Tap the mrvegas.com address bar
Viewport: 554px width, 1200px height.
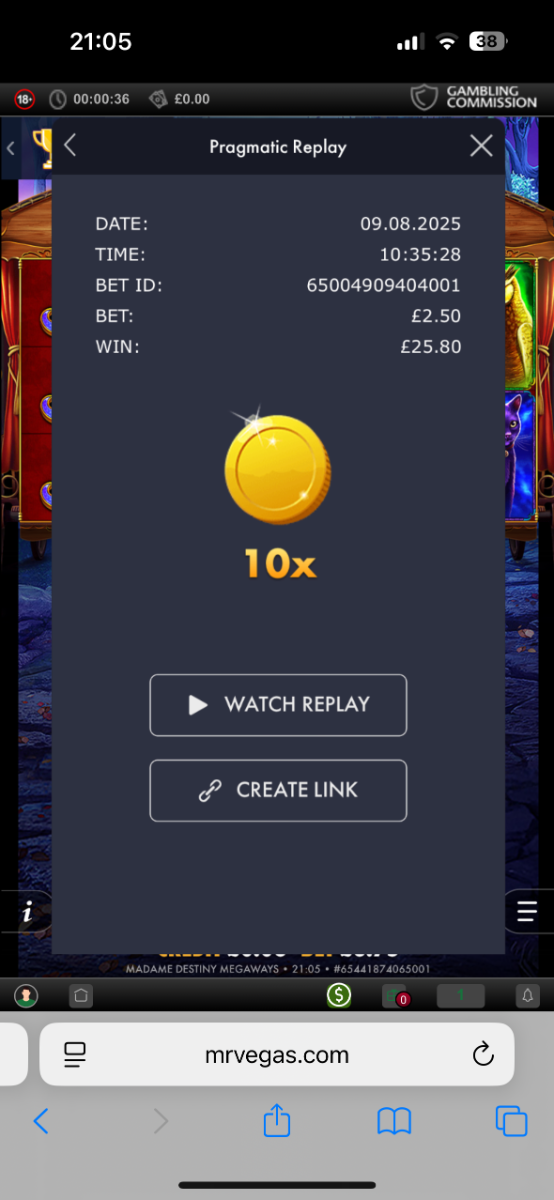pyautogui.click(x=277, y=1054)
